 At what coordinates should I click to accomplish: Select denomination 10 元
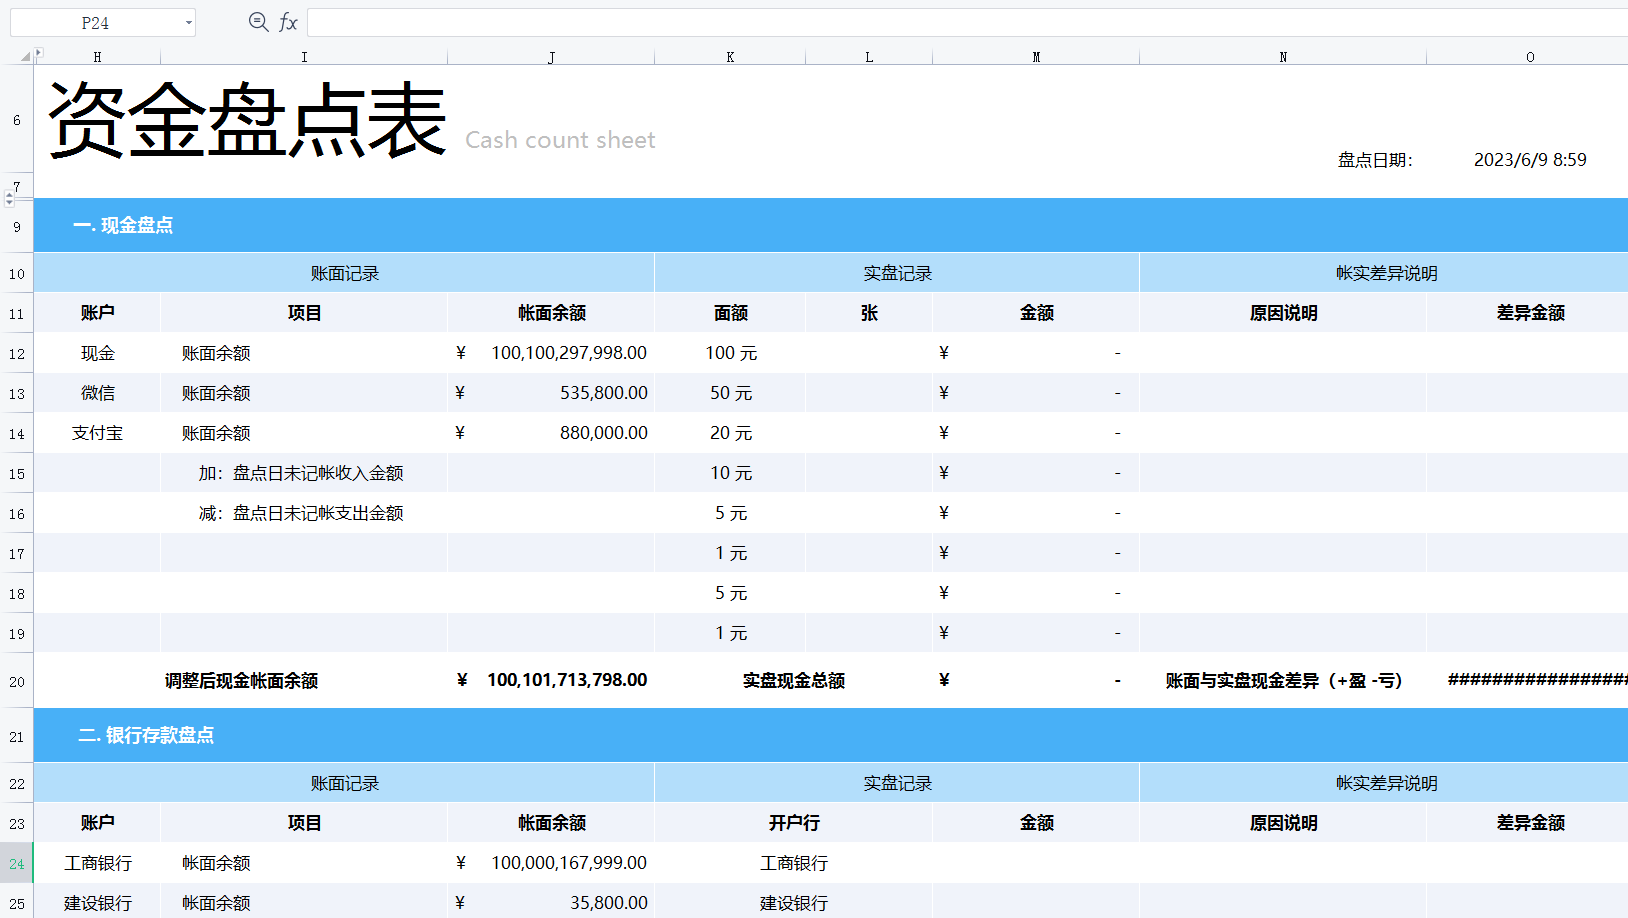(731, 473)
